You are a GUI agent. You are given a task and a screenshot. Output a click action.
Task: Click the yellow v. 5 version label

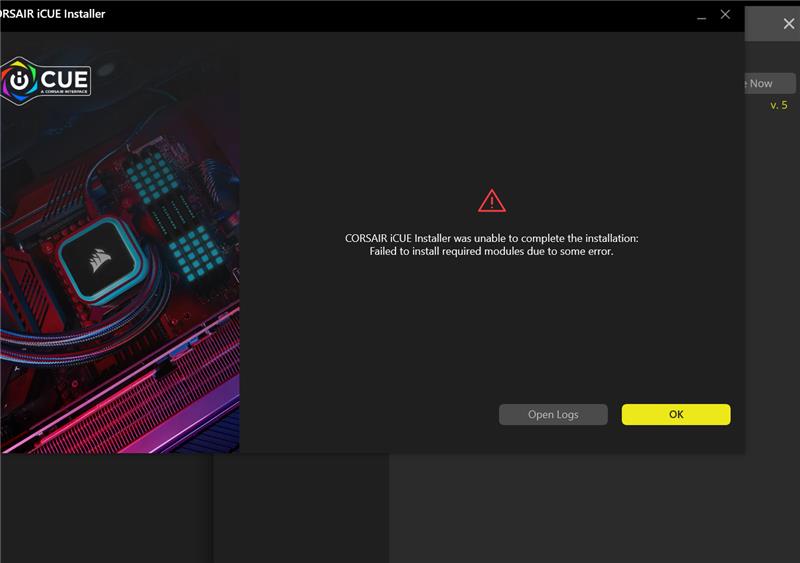pos(778,105)
